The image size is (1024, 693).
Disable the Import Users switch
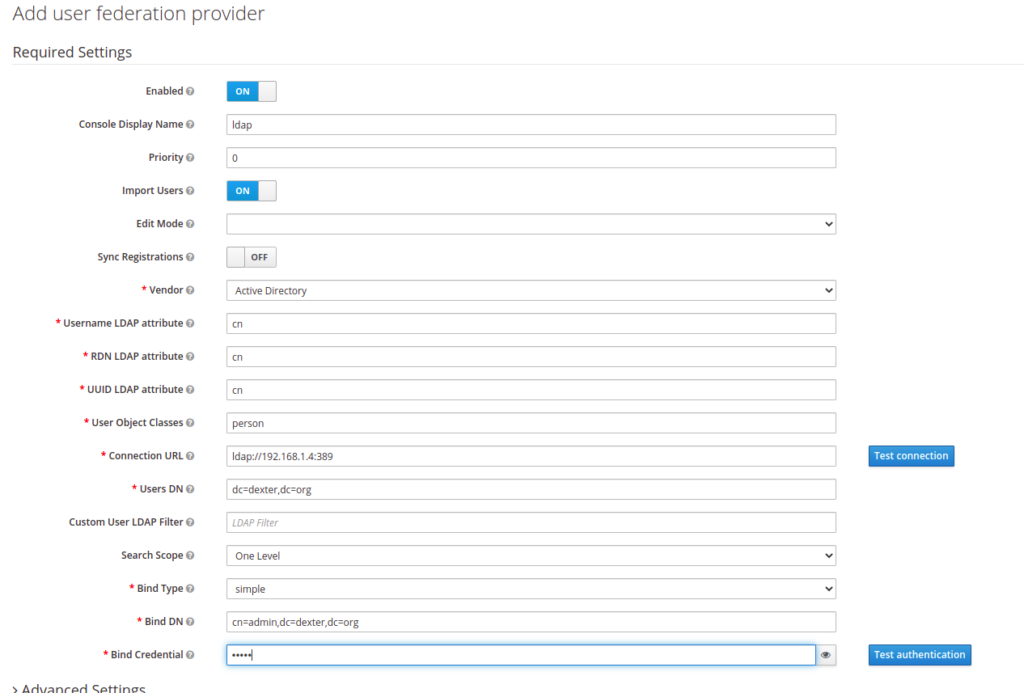point(251,191)
